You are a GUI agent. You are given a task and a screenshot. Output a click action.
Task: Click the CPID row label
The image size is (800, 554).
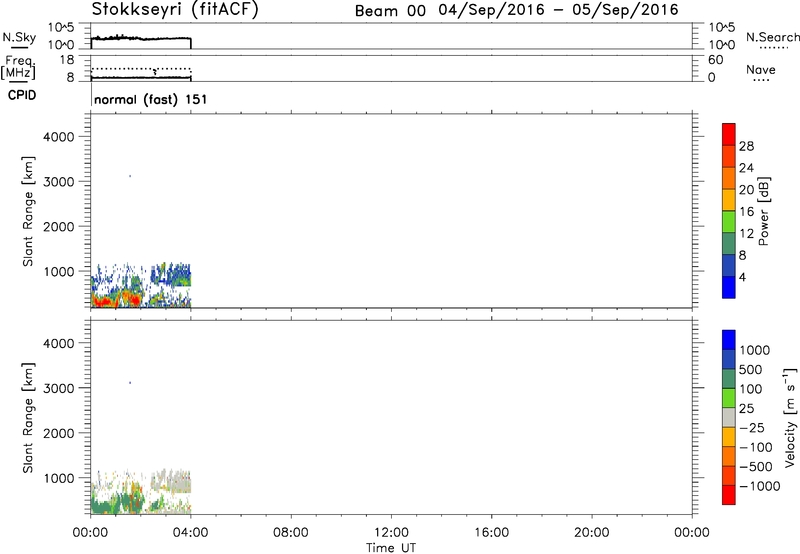(x=22, y=95)
